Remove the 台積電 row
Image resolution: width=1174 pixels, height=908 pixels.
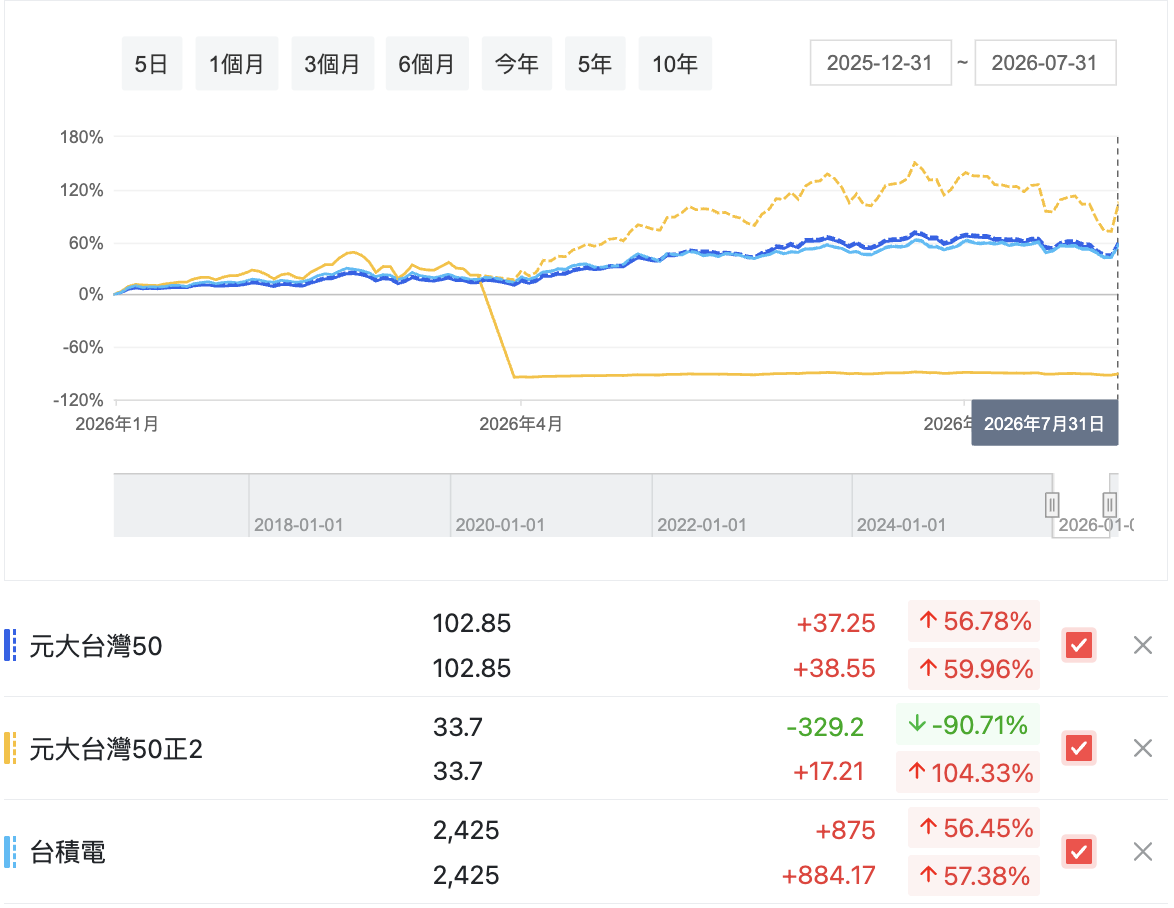[x=1143, y=851]
